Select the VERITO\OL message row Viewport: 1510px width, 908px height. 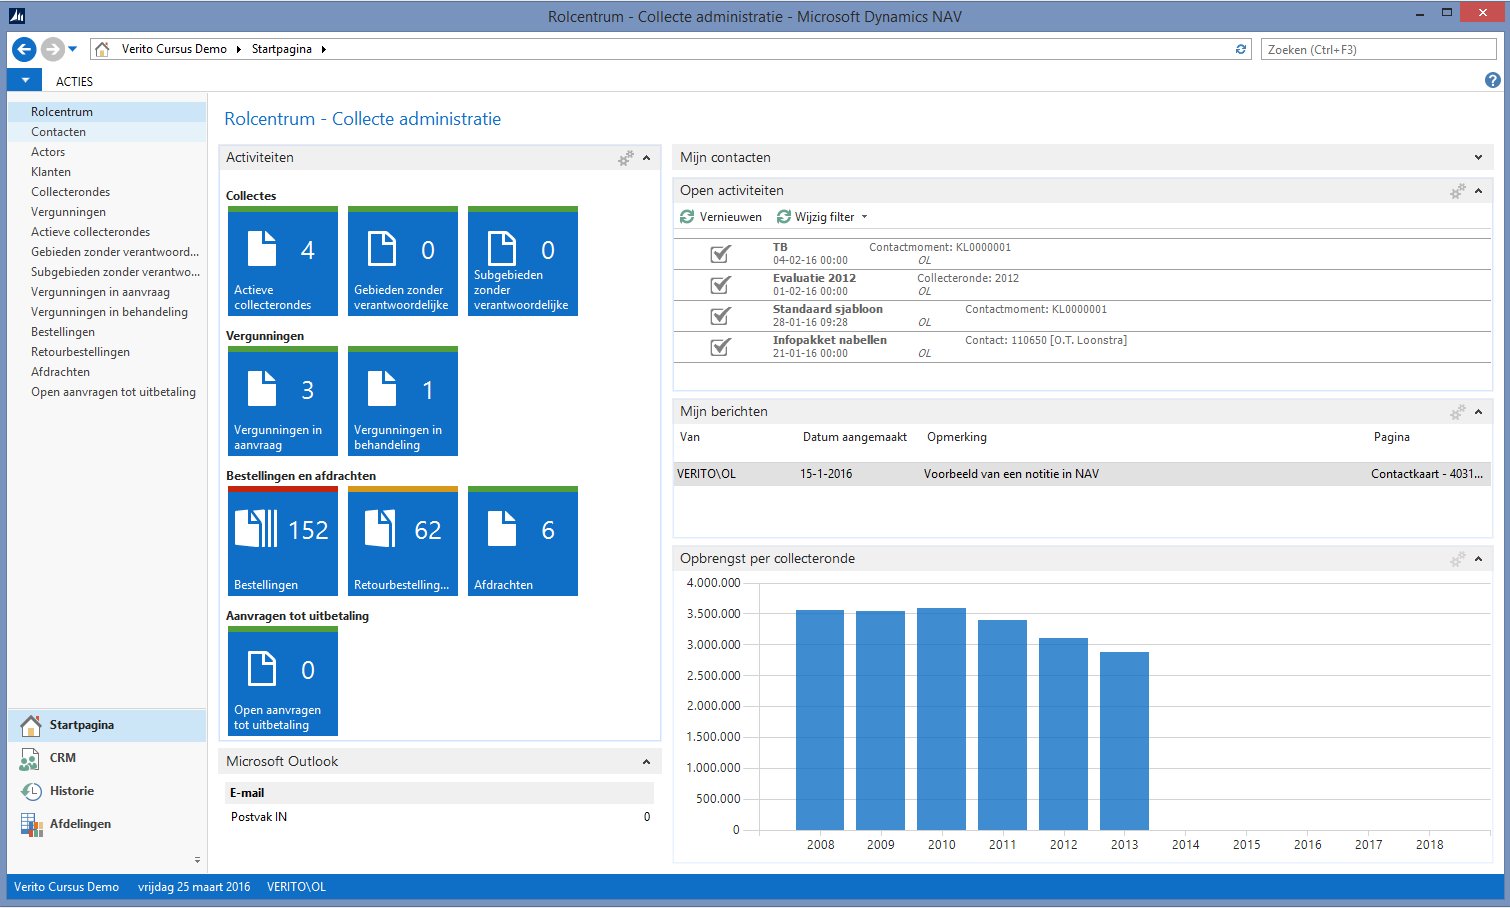tap(1083, 474)
